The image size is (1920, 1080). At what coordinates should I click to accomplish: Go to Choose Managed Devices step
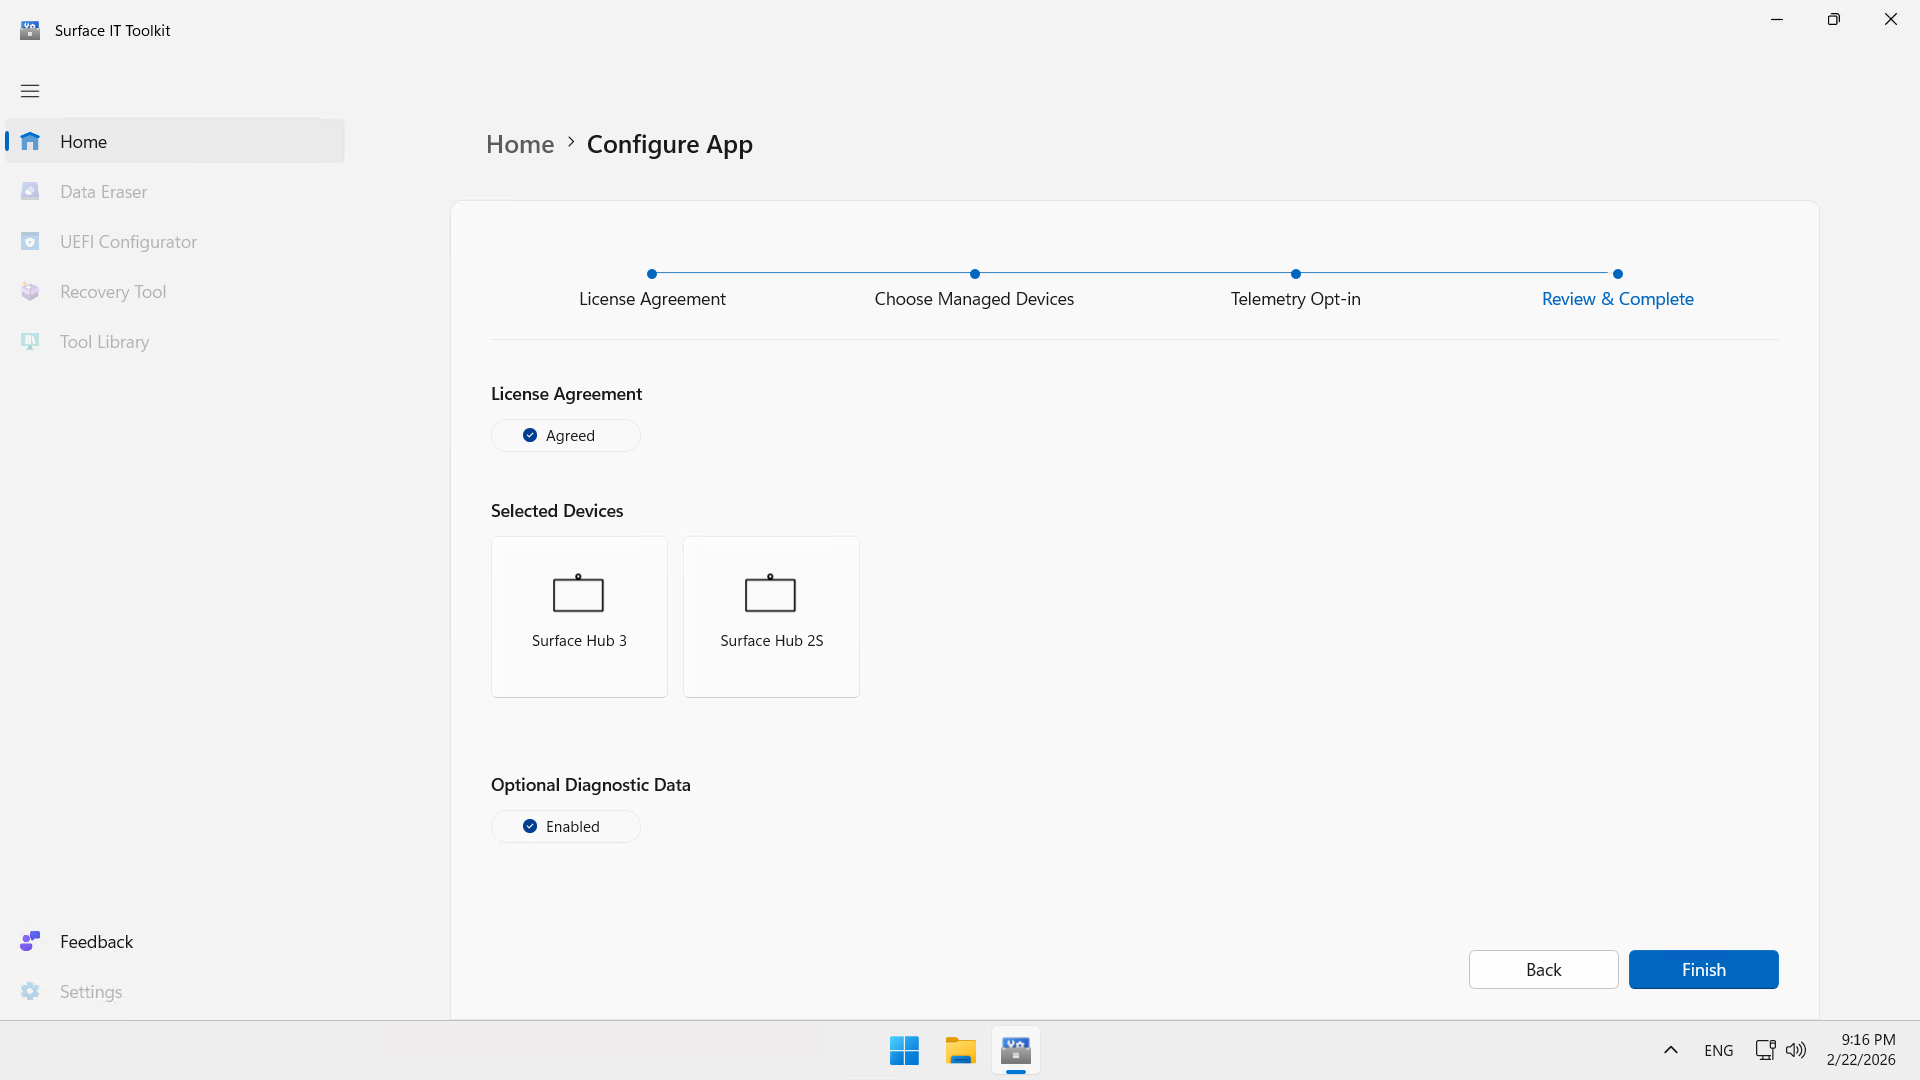point(974,298)
